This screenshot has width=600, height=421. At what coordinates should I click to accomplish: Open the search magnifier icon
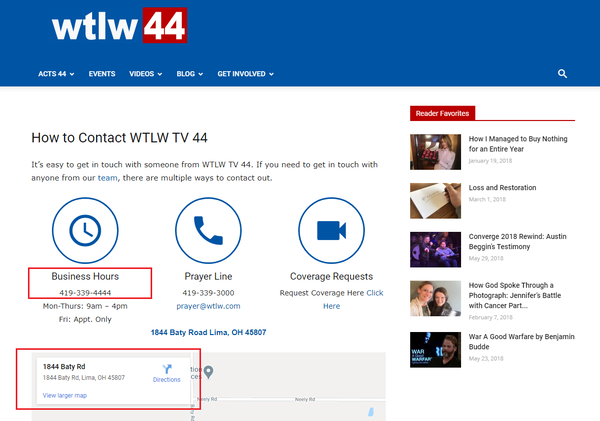point(562,73)
